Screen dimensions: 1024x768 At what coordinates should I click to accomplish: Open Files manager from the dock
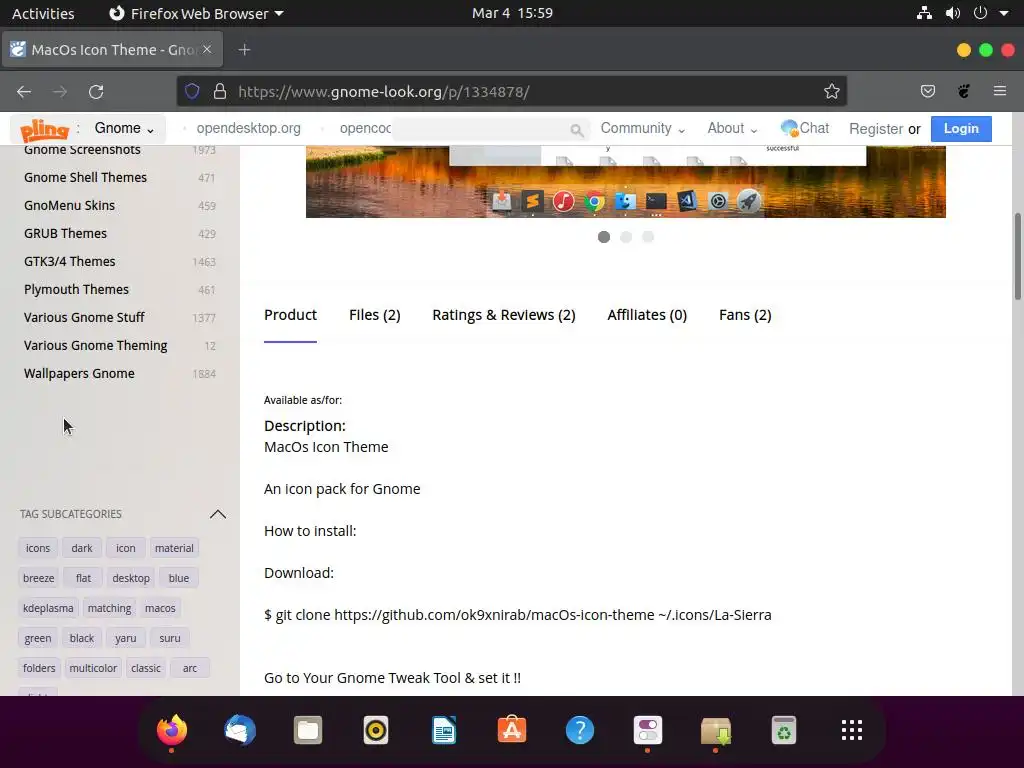pyautogui.click(x=308, y=730)
